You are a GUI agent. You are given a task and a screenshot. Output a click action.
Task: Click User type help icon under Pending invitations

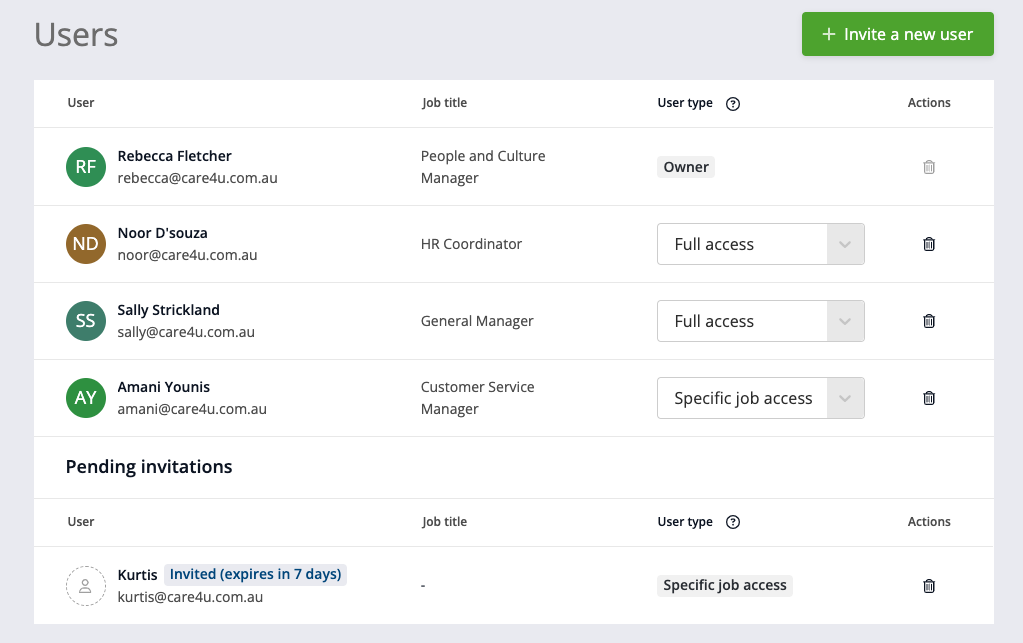point(733,522)
